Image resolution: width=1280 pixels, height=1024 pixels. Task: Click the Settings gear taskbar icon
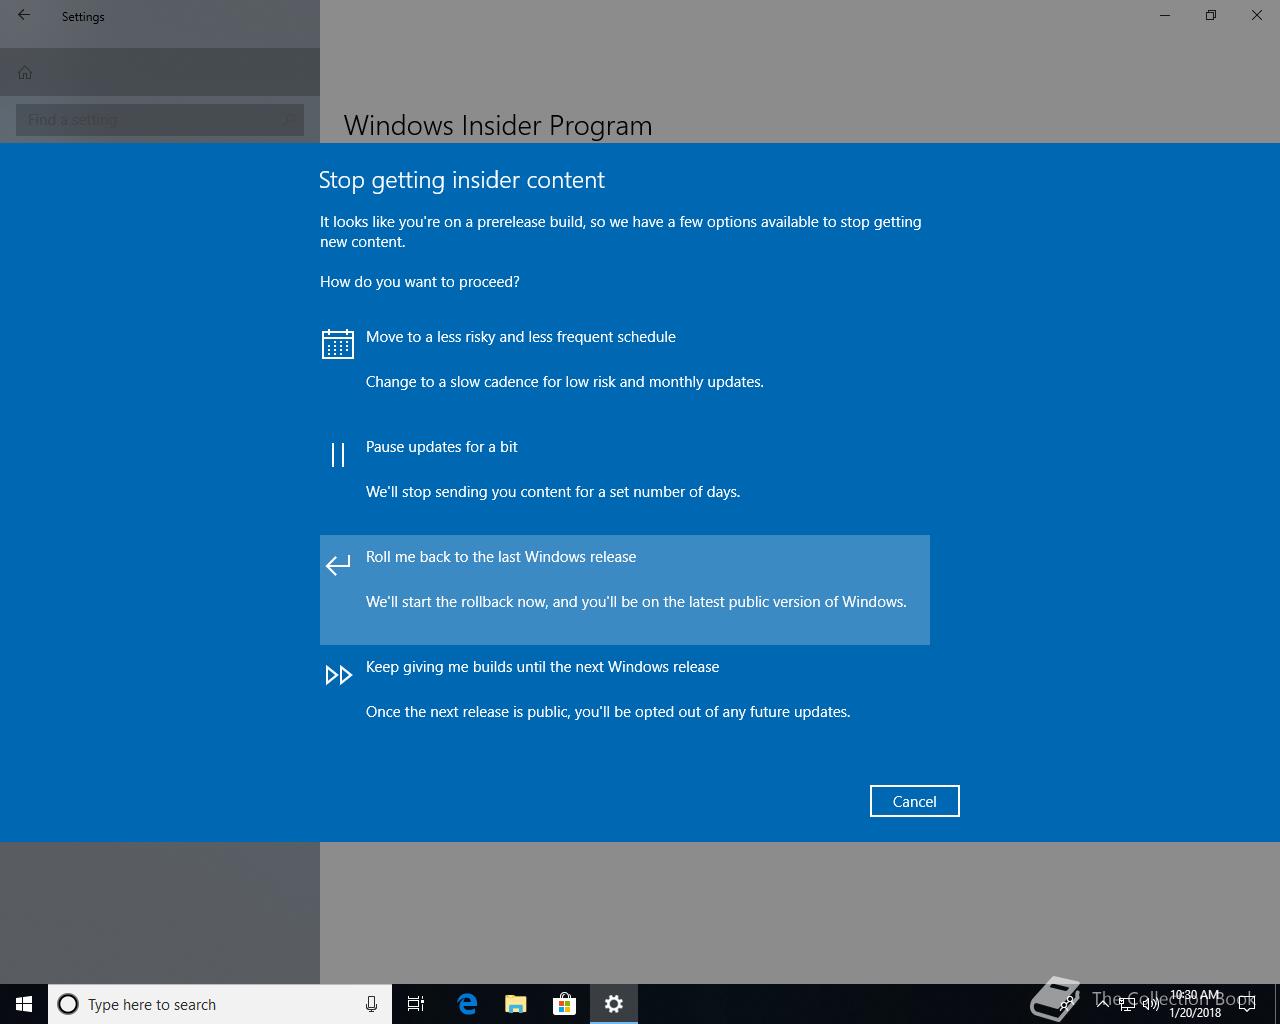click(614, 1004)
